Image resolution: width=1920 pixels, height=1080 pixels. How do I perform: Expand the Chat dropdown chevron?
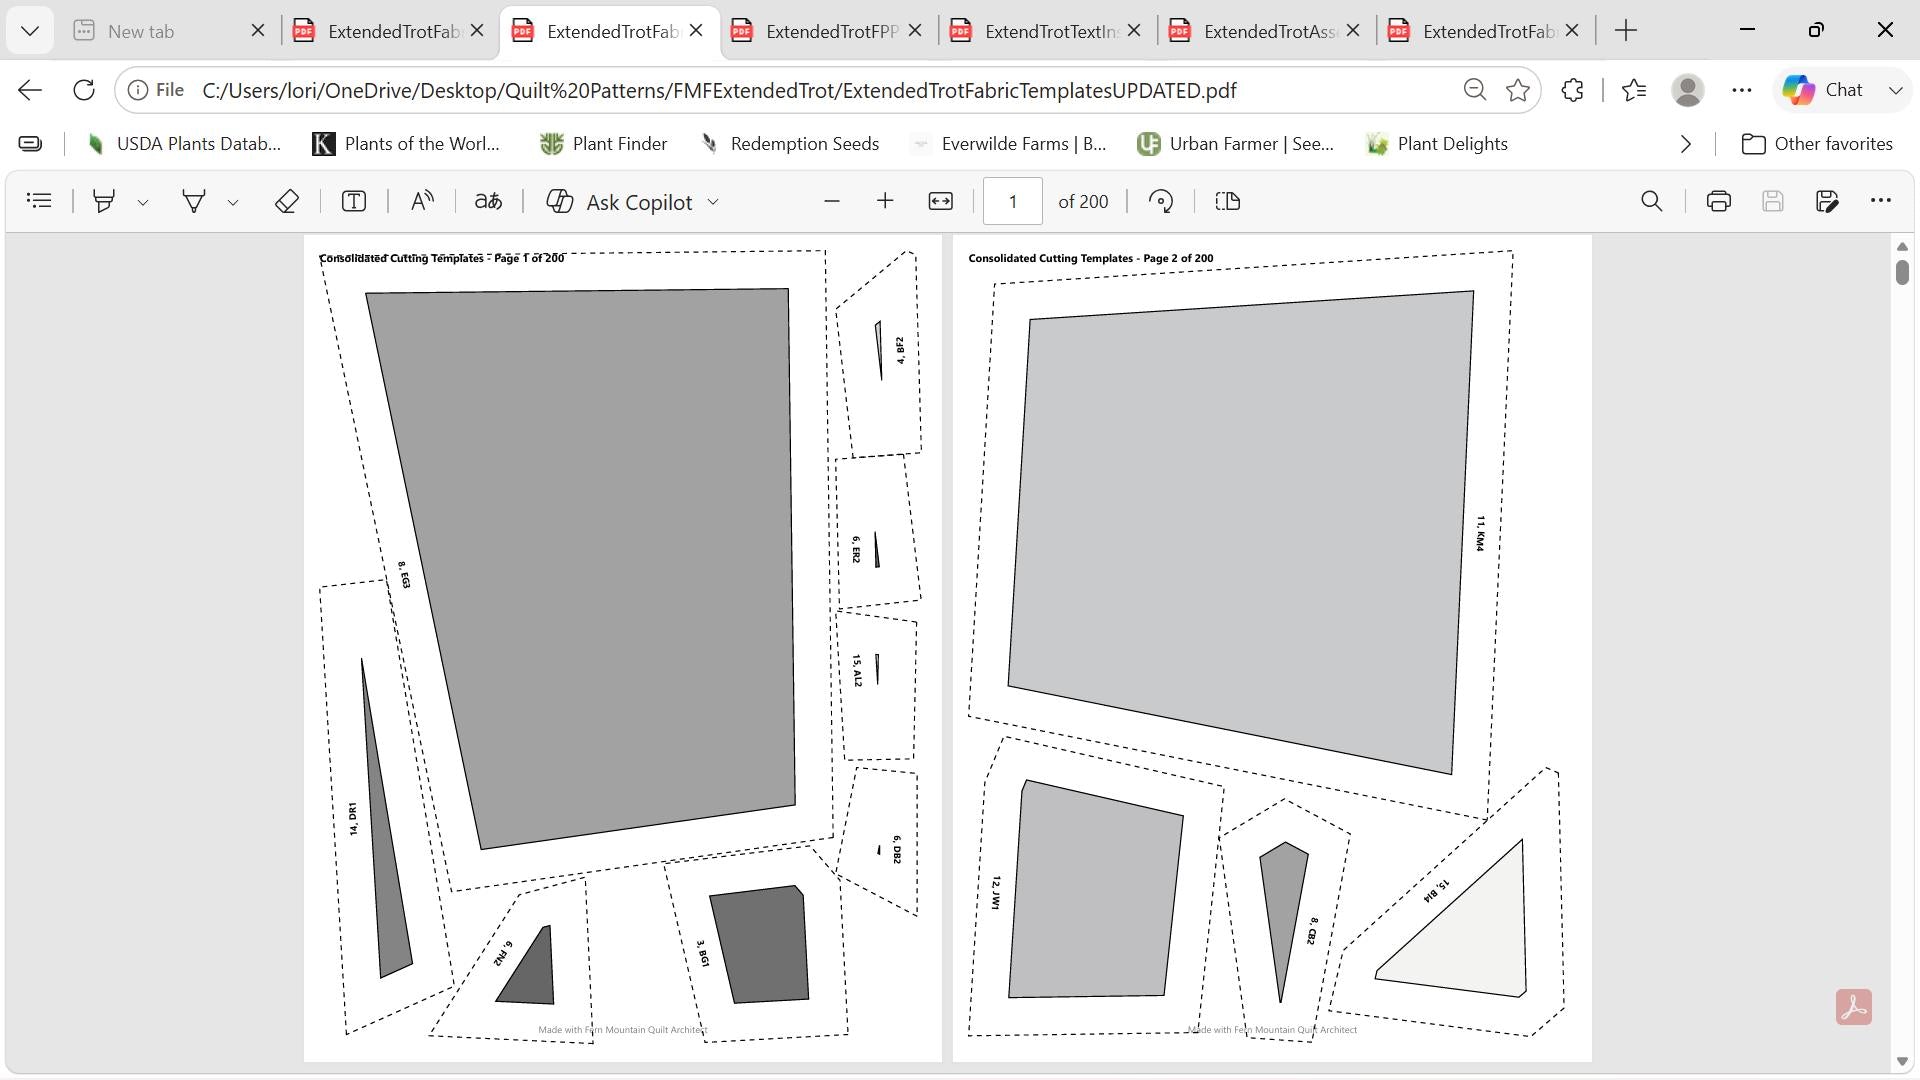[x=1895, y=90]
